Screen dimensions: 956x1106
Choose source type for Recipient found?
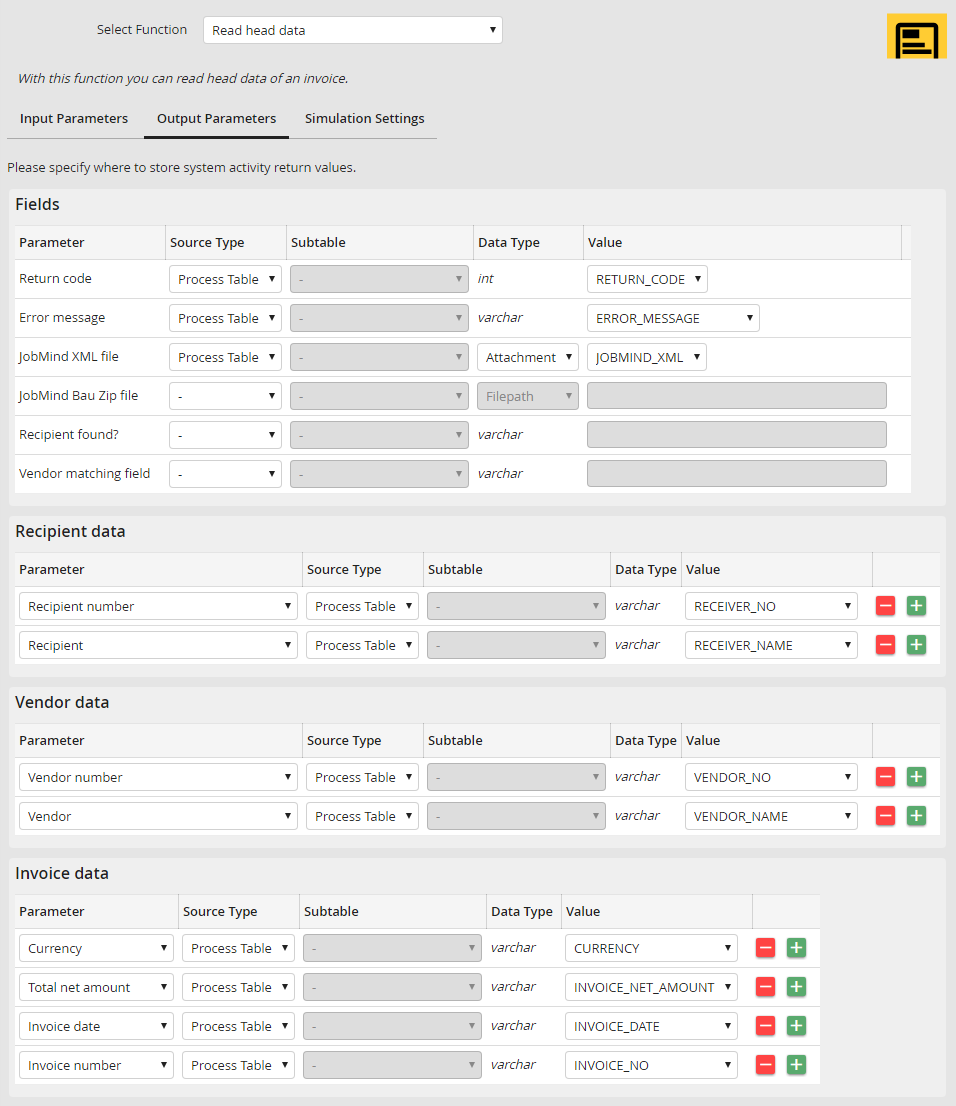click(x=225, y=435)
